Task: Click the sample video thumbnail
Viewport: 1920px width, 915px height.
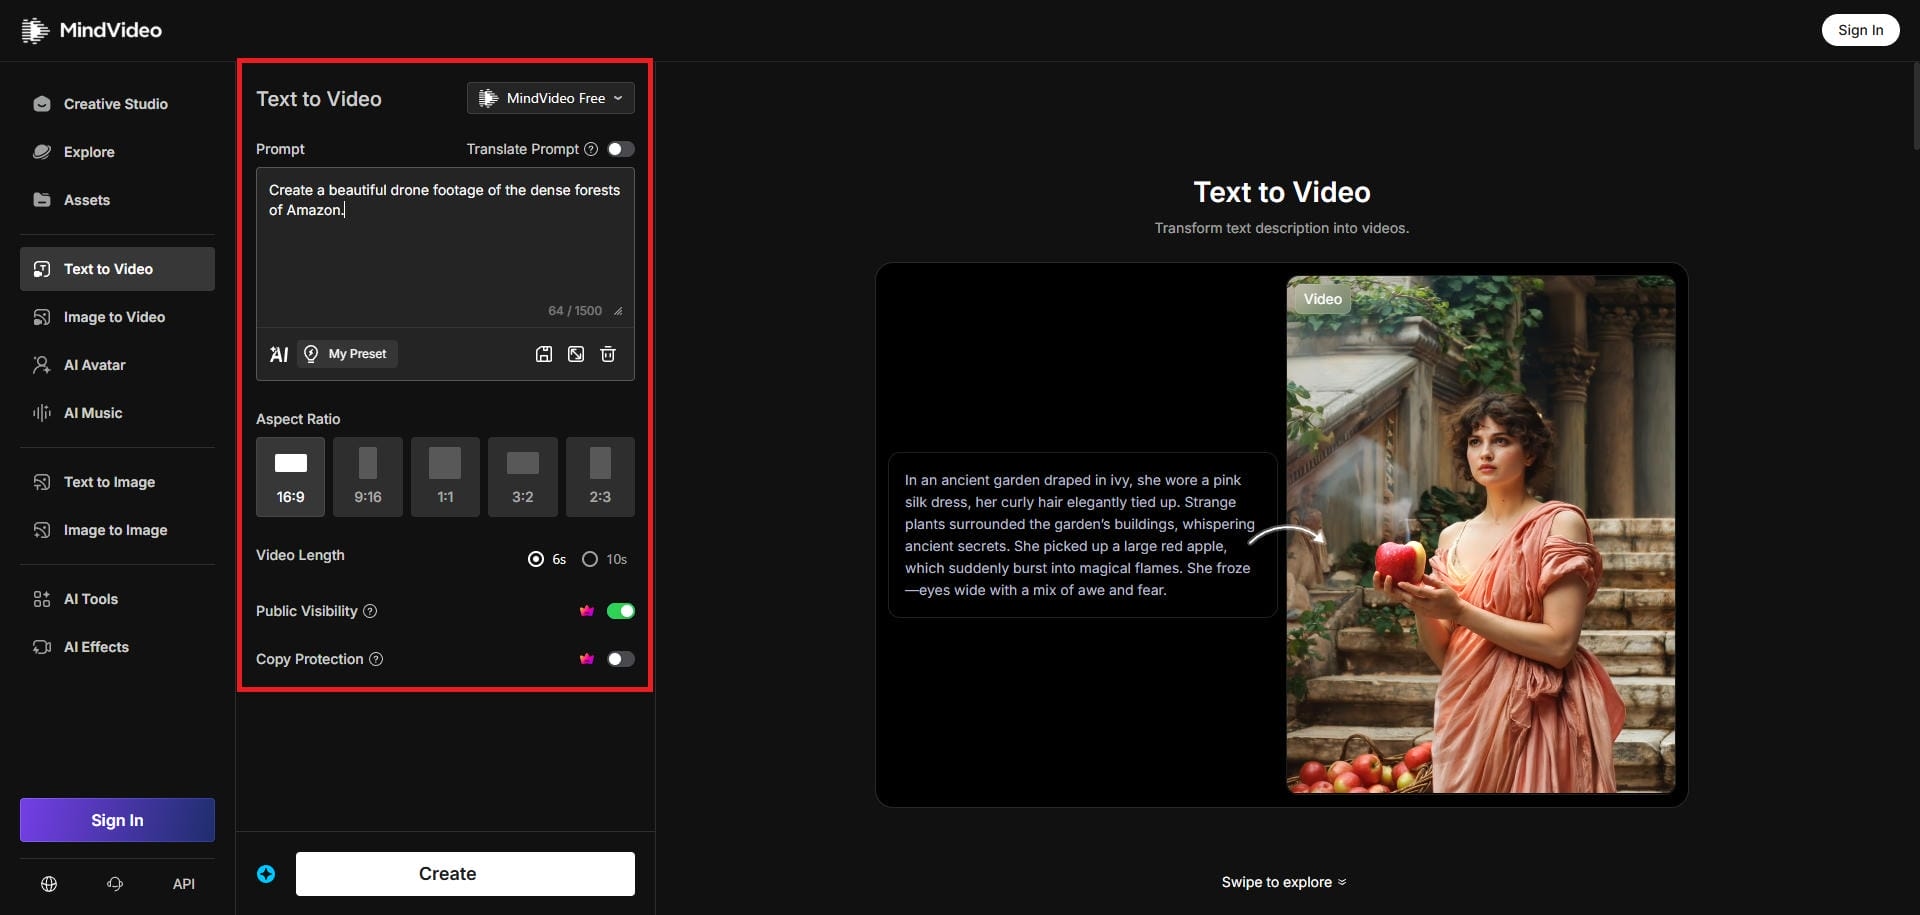Action: click(x=1481, y=535)
